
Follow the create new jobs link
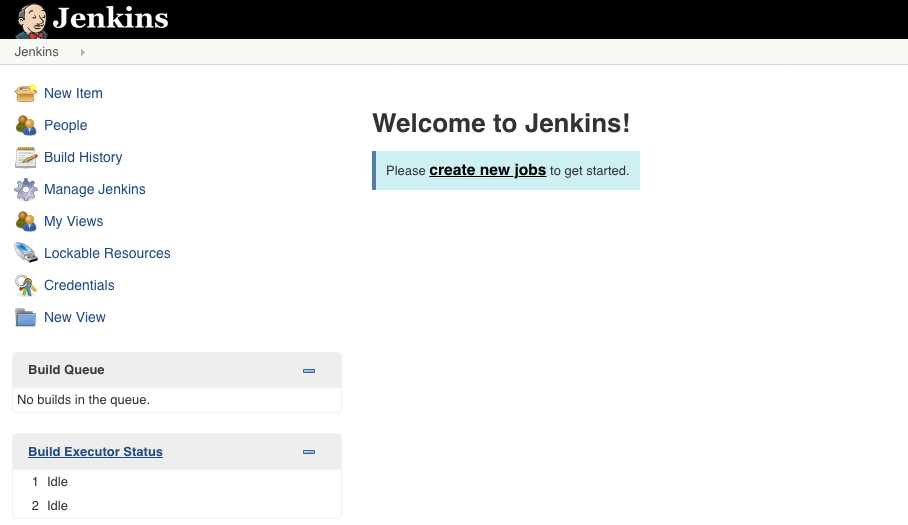point(488,170)
